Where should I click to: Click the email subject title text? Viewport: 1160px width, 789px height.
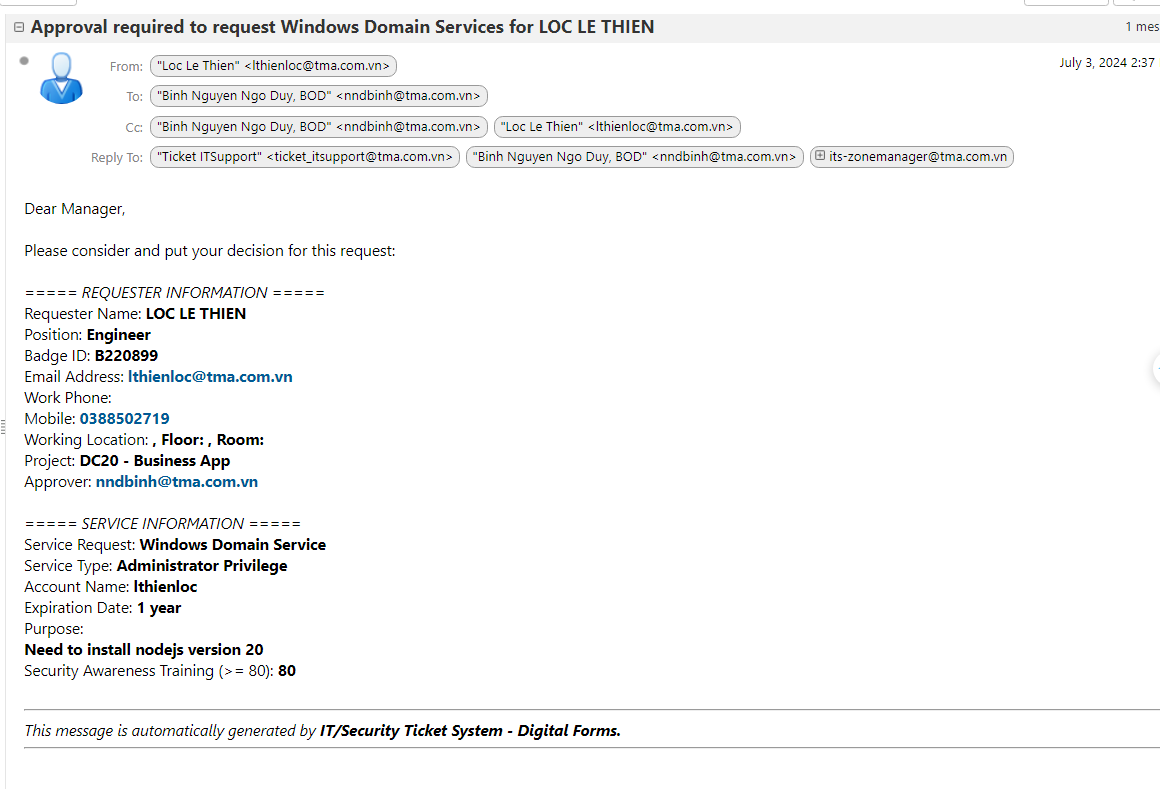click(x=342, y=27)
